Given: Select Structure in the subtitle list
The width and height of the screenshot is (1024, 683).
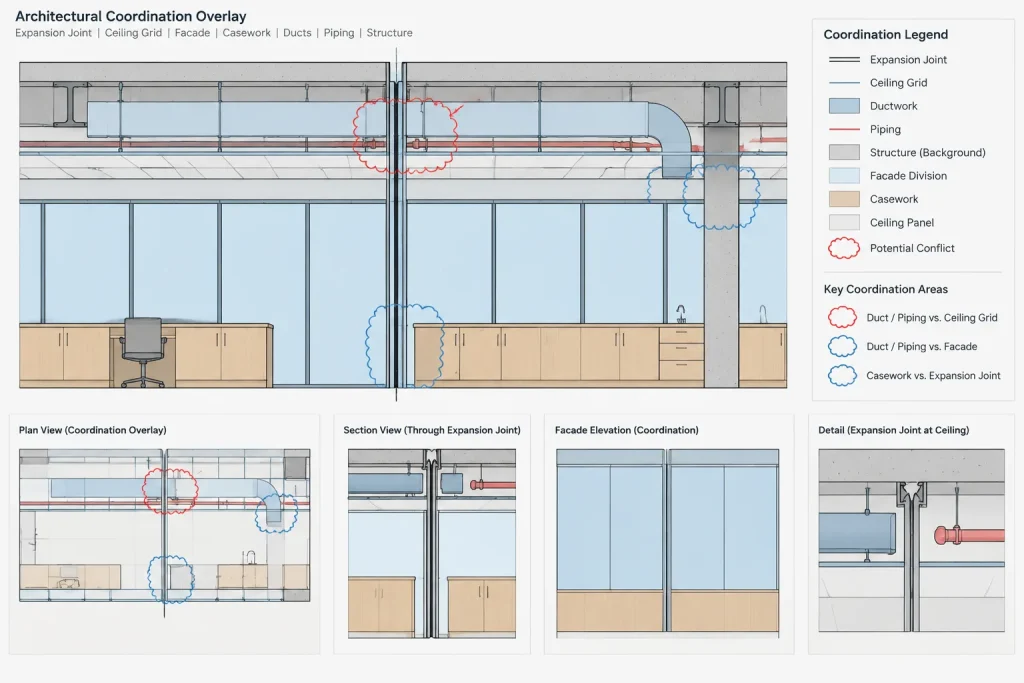Looking at the screenshot, I should pos(389,33).
